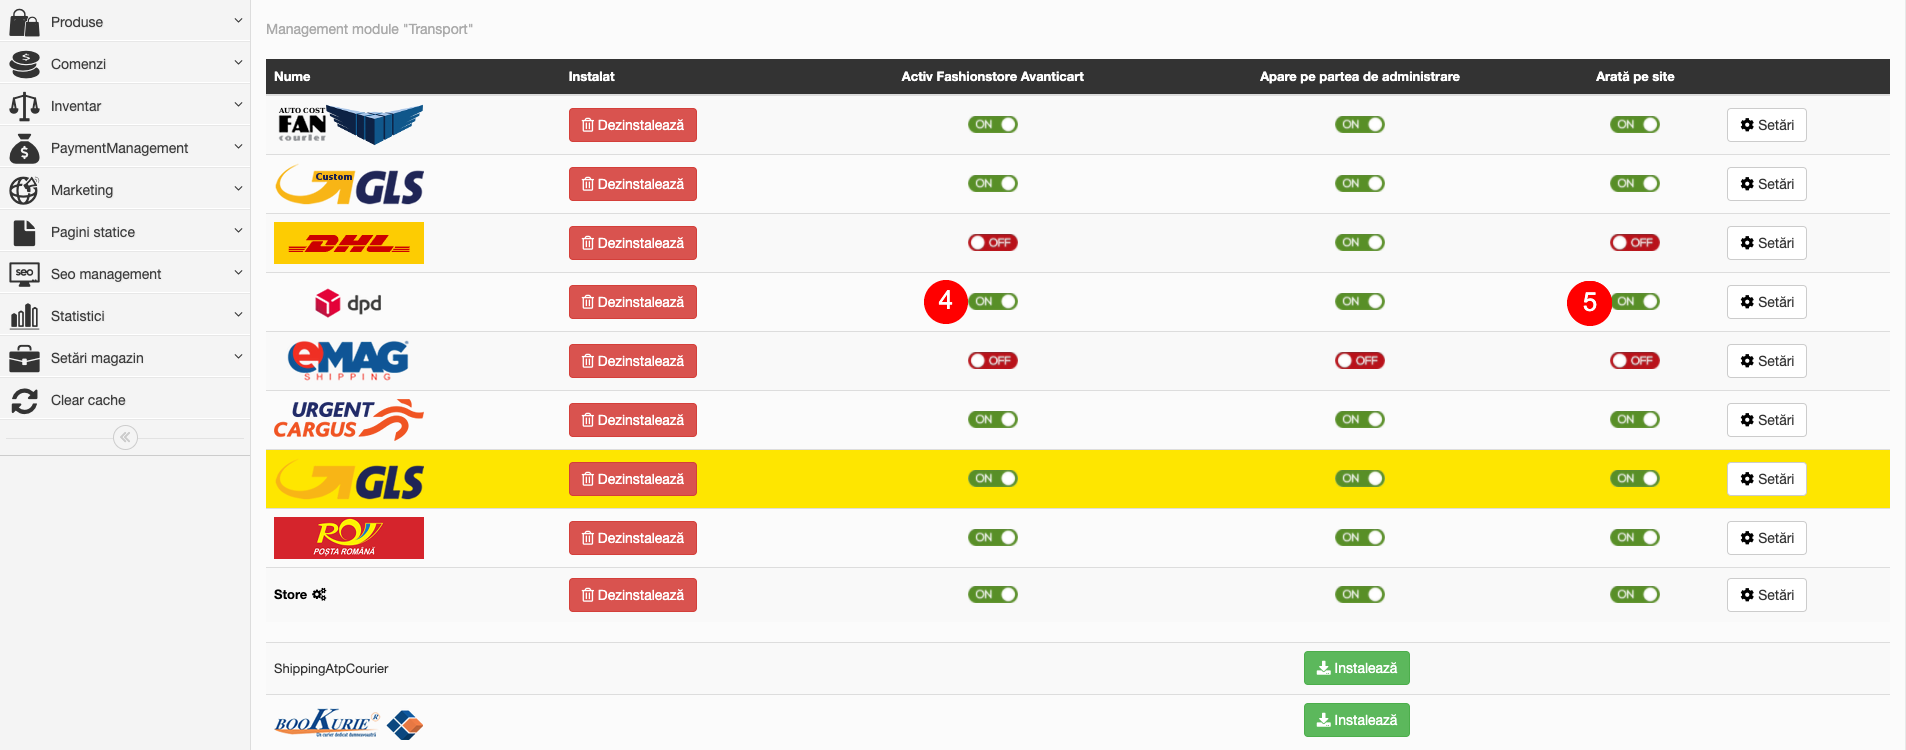Open Setări for highlighted GLS row
Screen dimensions: 1906x750
(x=1766, y=479)
